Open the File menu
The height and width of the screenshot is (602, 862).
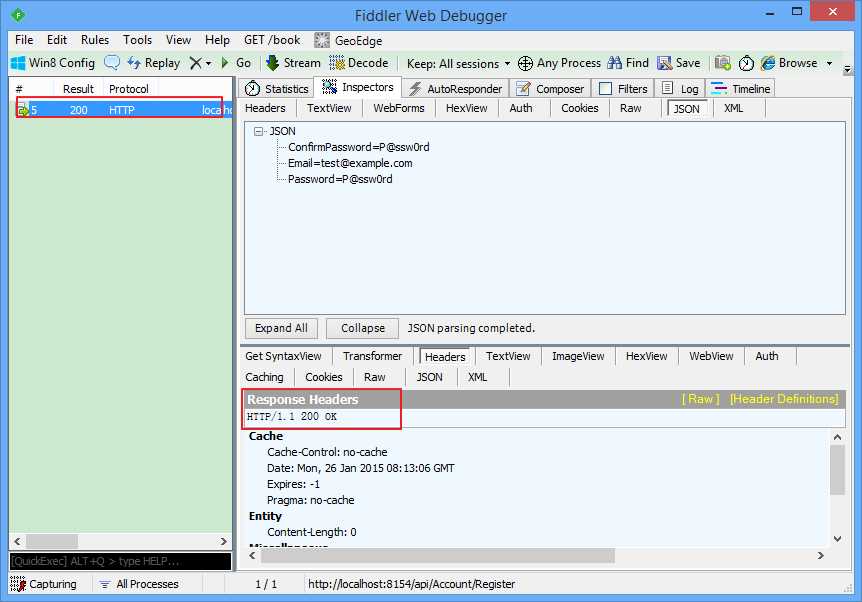click(x=24, y=40)
